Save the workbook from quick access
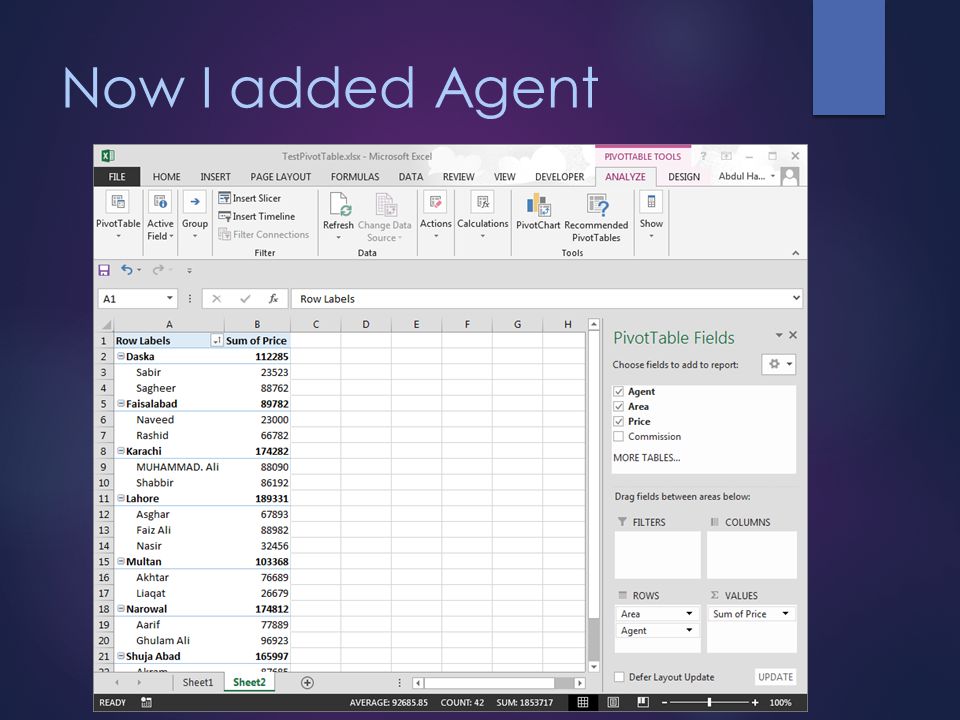Image resolution: width=960 pixels, height=720 pixels. [x=104, y=270]
